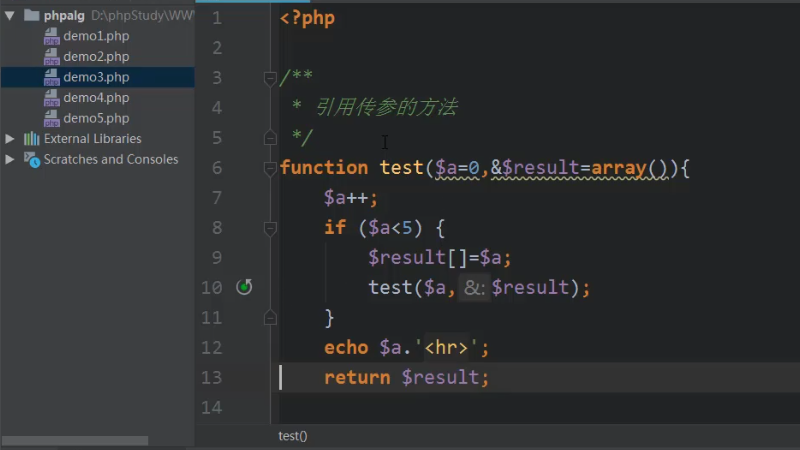Screen dimensions: 800x450
Task: Click the test function name definition
Action: 402,168
